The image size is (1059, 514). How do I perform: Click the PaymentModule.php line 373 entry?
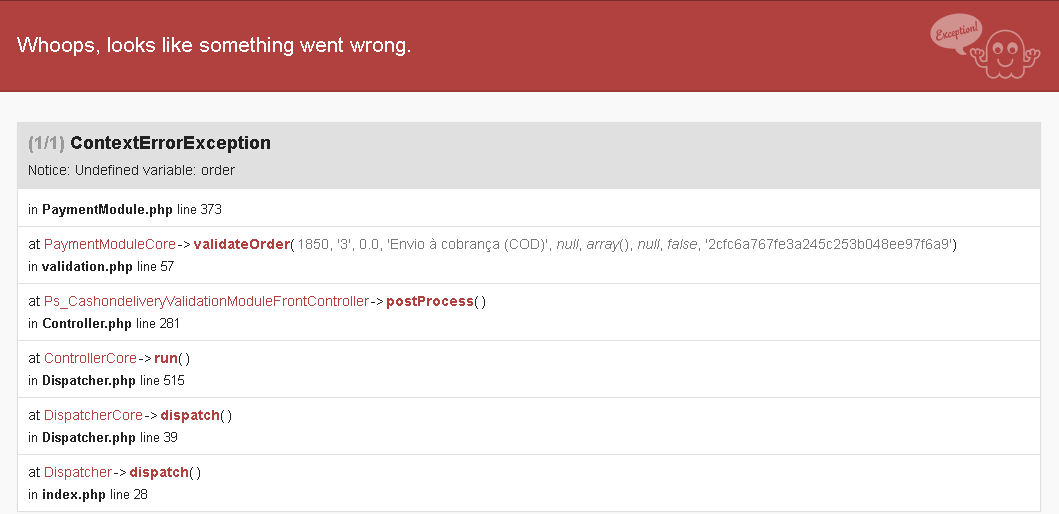tap(125, 209)
